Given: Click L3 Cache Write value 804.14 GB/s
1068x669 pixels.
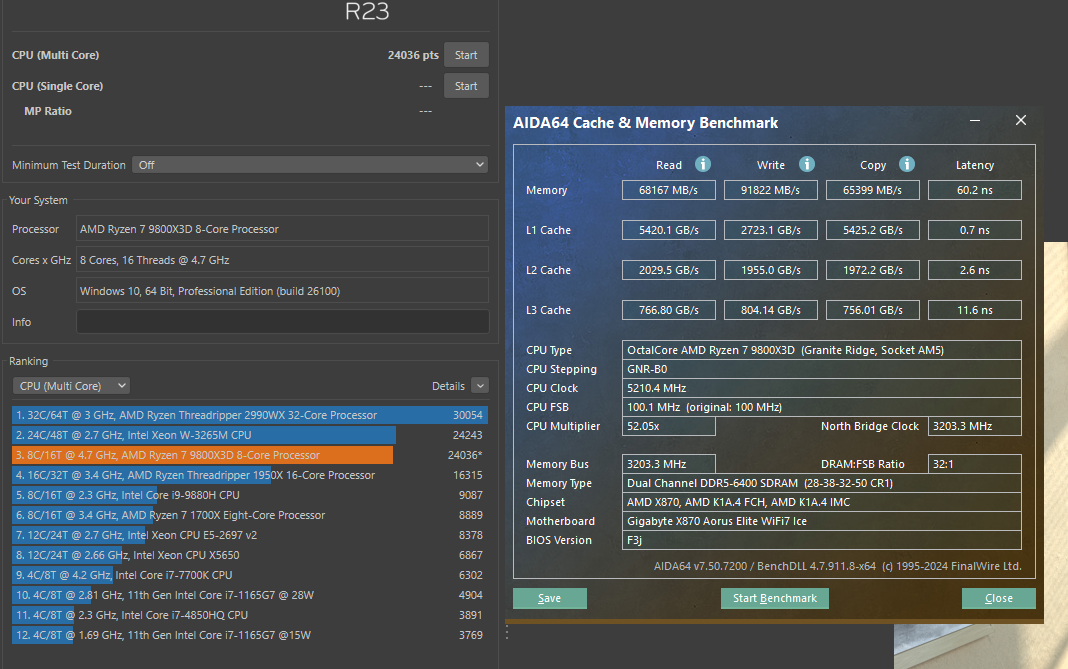Looking at the screenshot, I should click(x=770, y=310).
